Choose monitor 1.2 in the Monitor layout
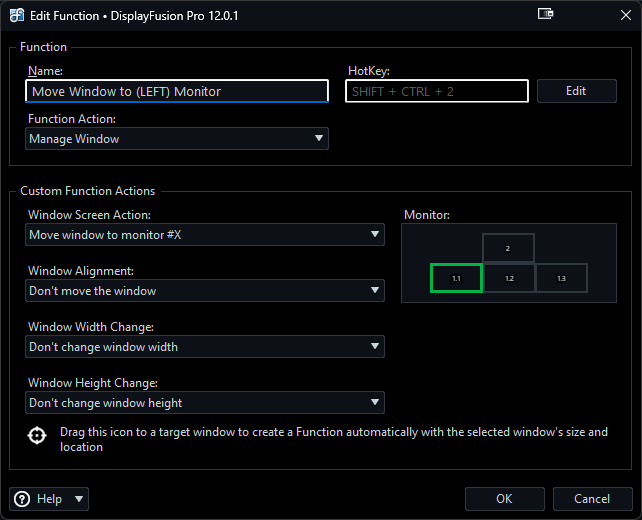The height and width of the screenshot is (520, 642). [x=509, y=278]
